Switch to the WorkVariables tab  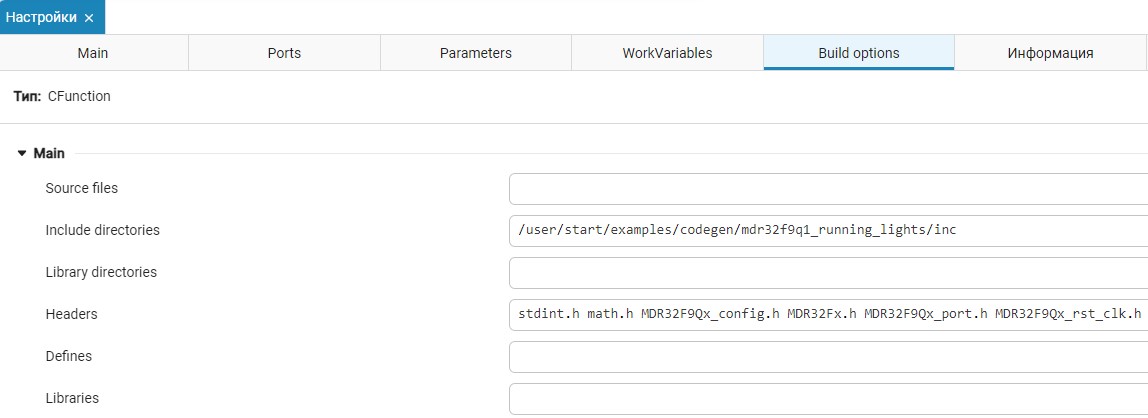(x=667, y=53)
